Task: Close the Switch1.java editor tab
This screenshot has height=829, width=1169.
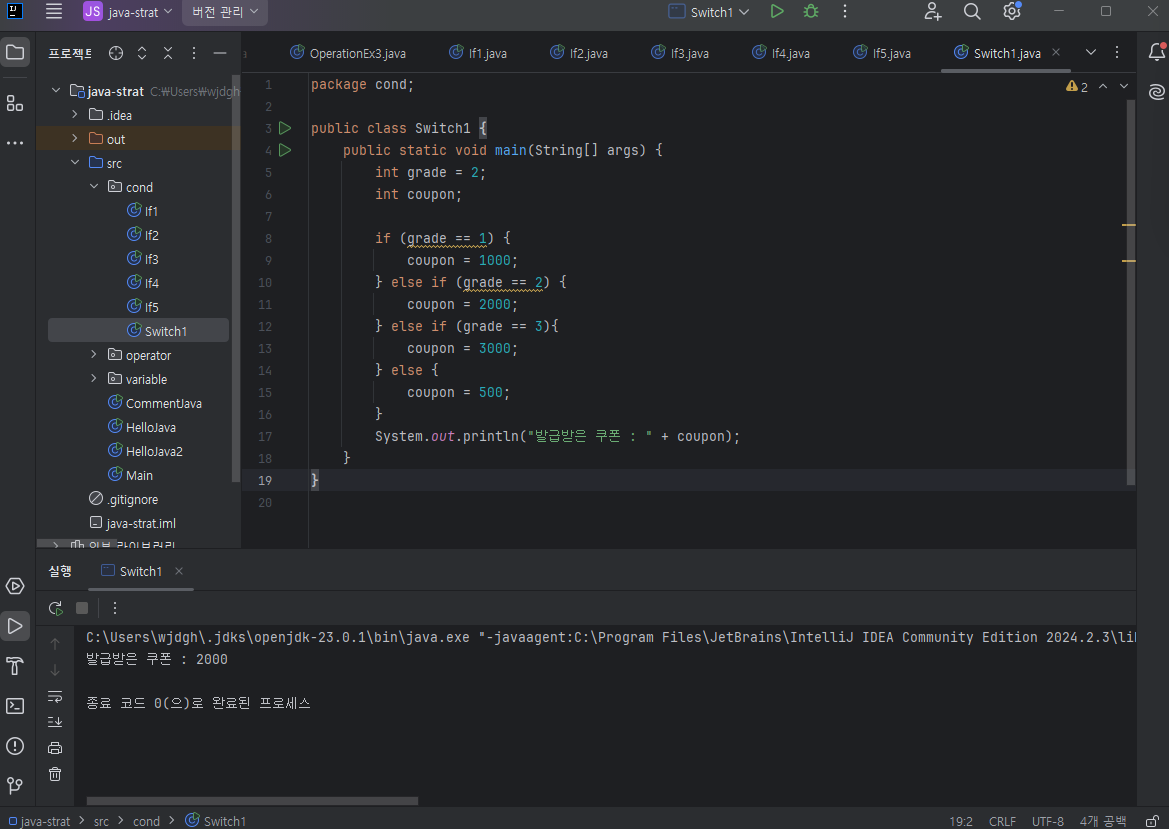Action: 1056,52
